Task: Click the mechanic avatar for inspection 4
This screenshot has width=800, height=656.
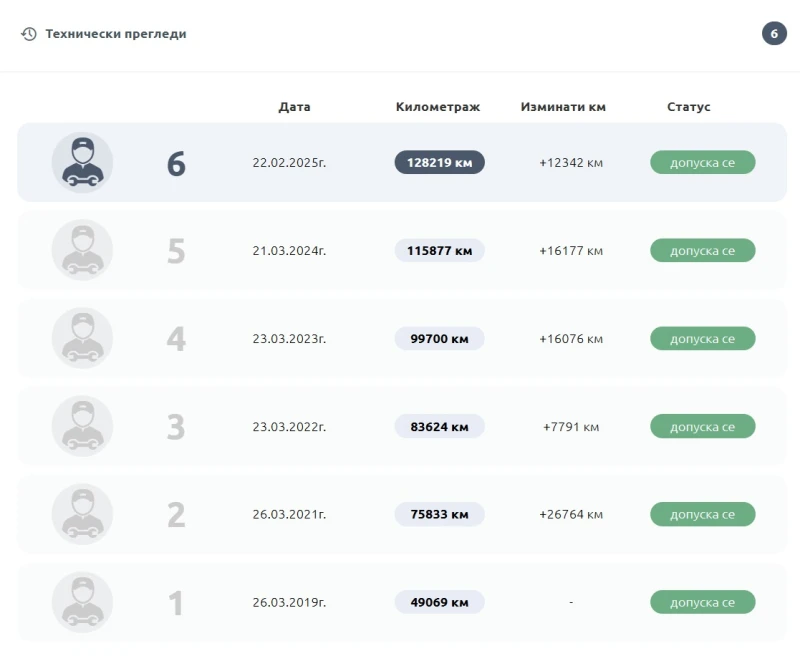Action: pos(82,338)
